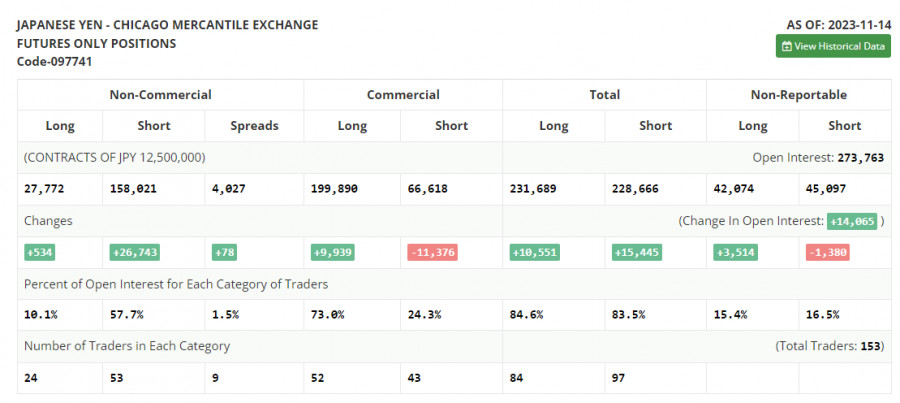Select the commercial short value 66,618

point(428,188)
